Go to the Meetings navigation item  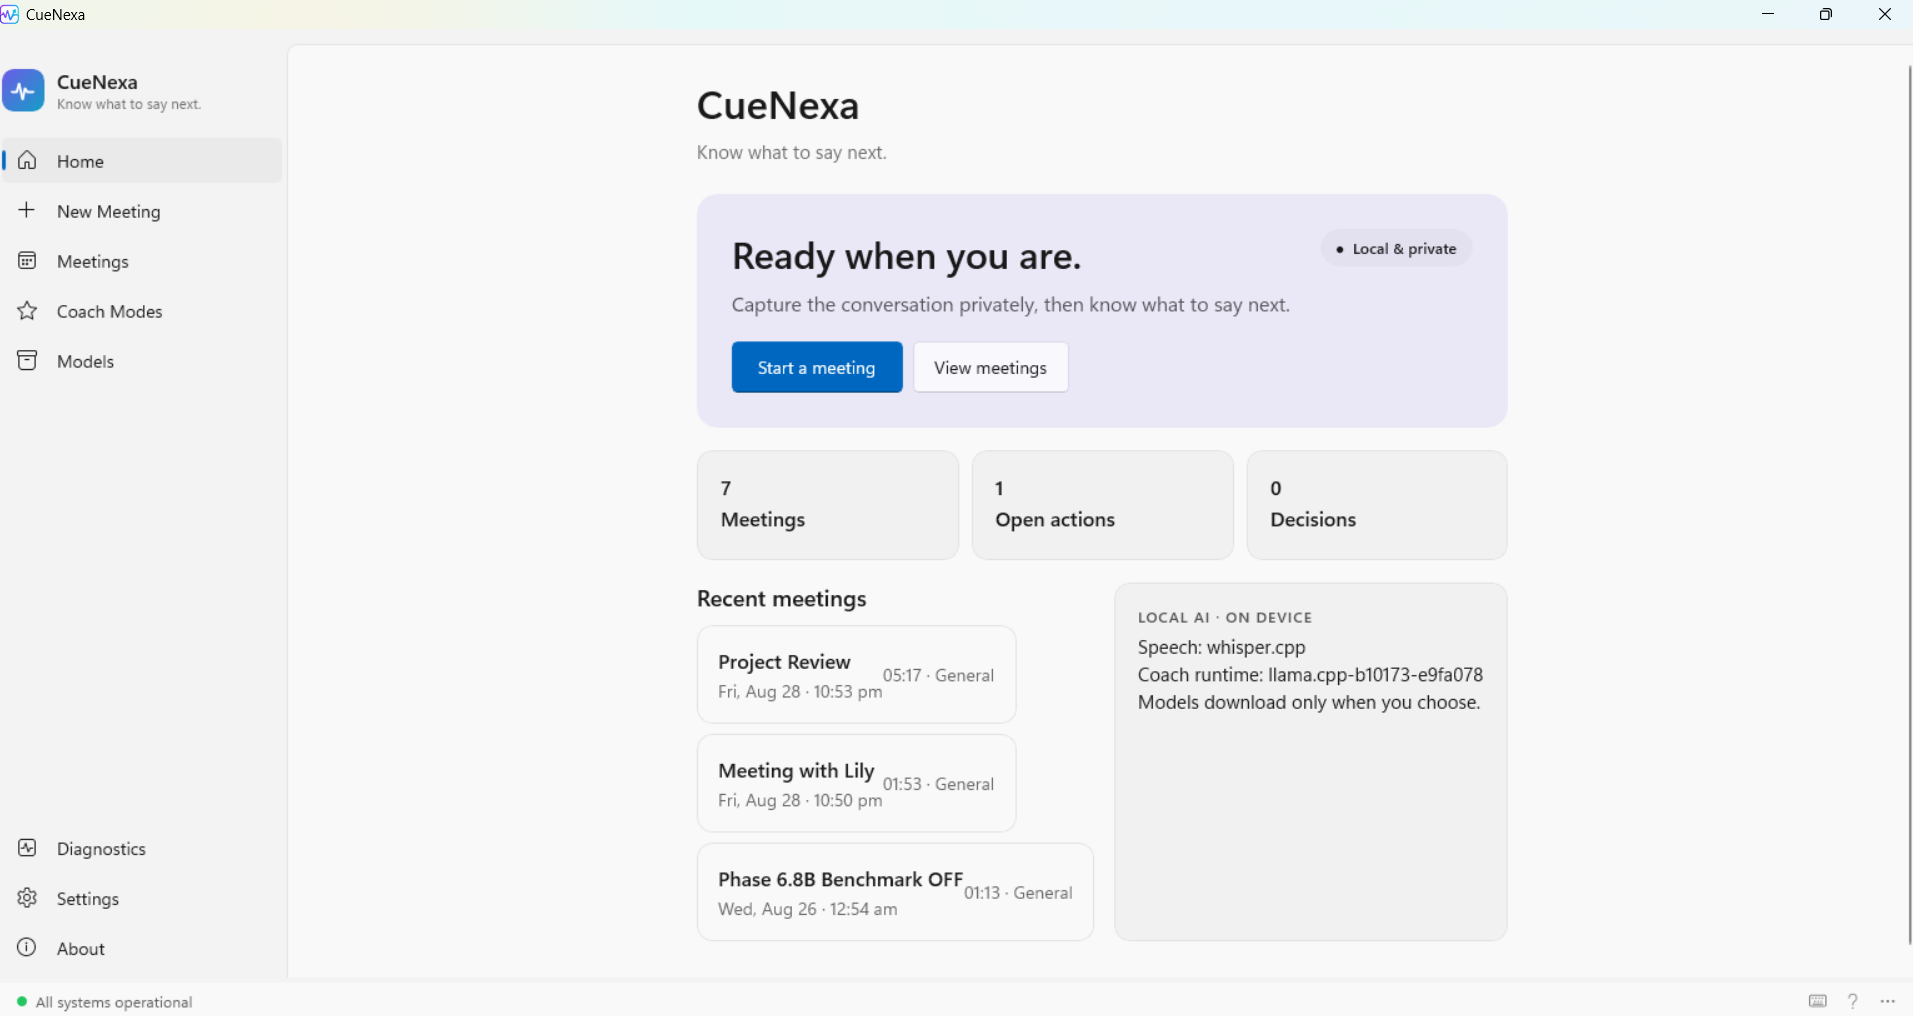[x=142, y=261]
